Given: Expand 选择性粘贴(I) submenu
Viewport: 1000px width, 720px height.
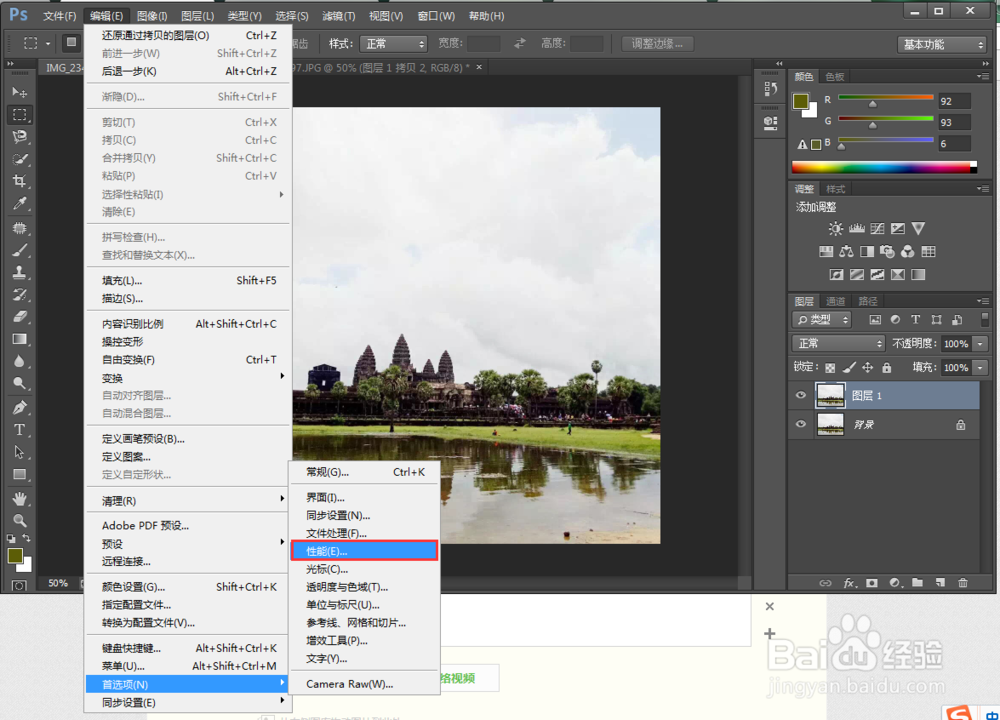Looking at the screenshot, I should [189, 194].
